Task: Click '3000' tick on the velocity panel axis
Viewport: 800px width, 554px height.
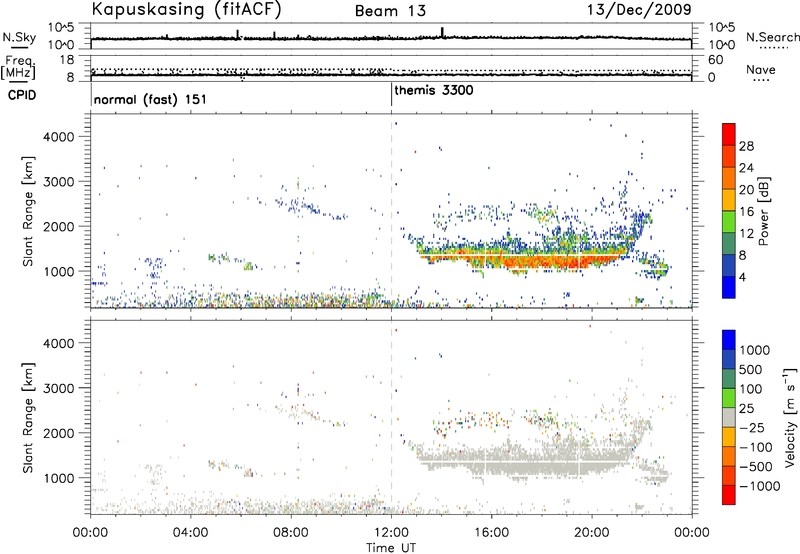Action: click(59, 388)
